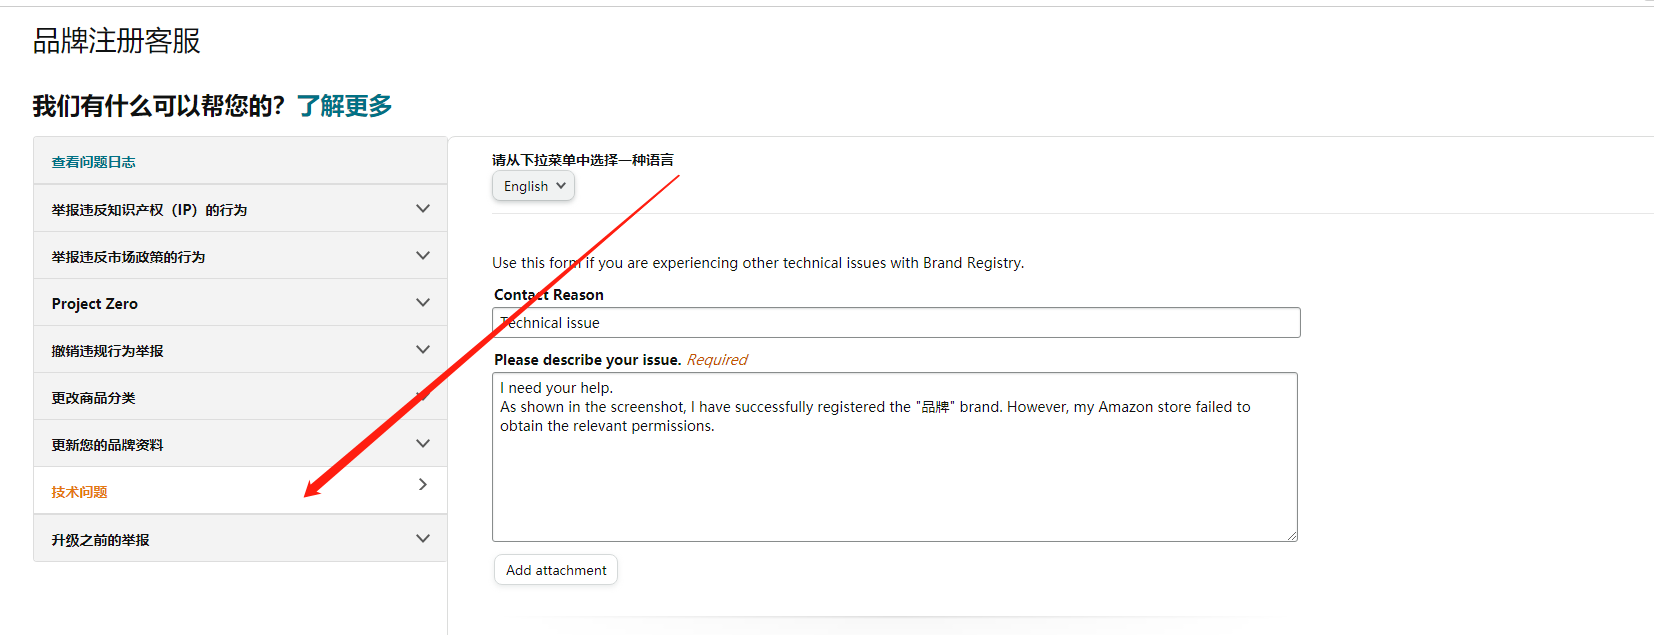This screenshot has height=635, width=1654.
Task: Expand the 举报违反市场政策的行为 chevron
Action: [x=423, y=256]
